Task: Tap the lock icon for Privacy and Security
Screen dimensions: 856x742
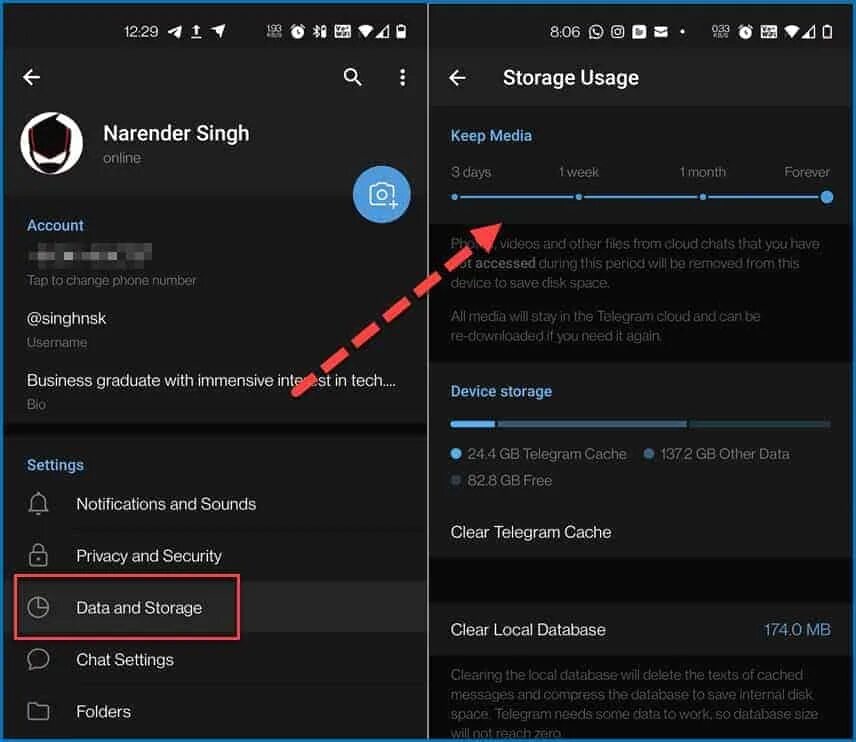Action: coord(38,555)
